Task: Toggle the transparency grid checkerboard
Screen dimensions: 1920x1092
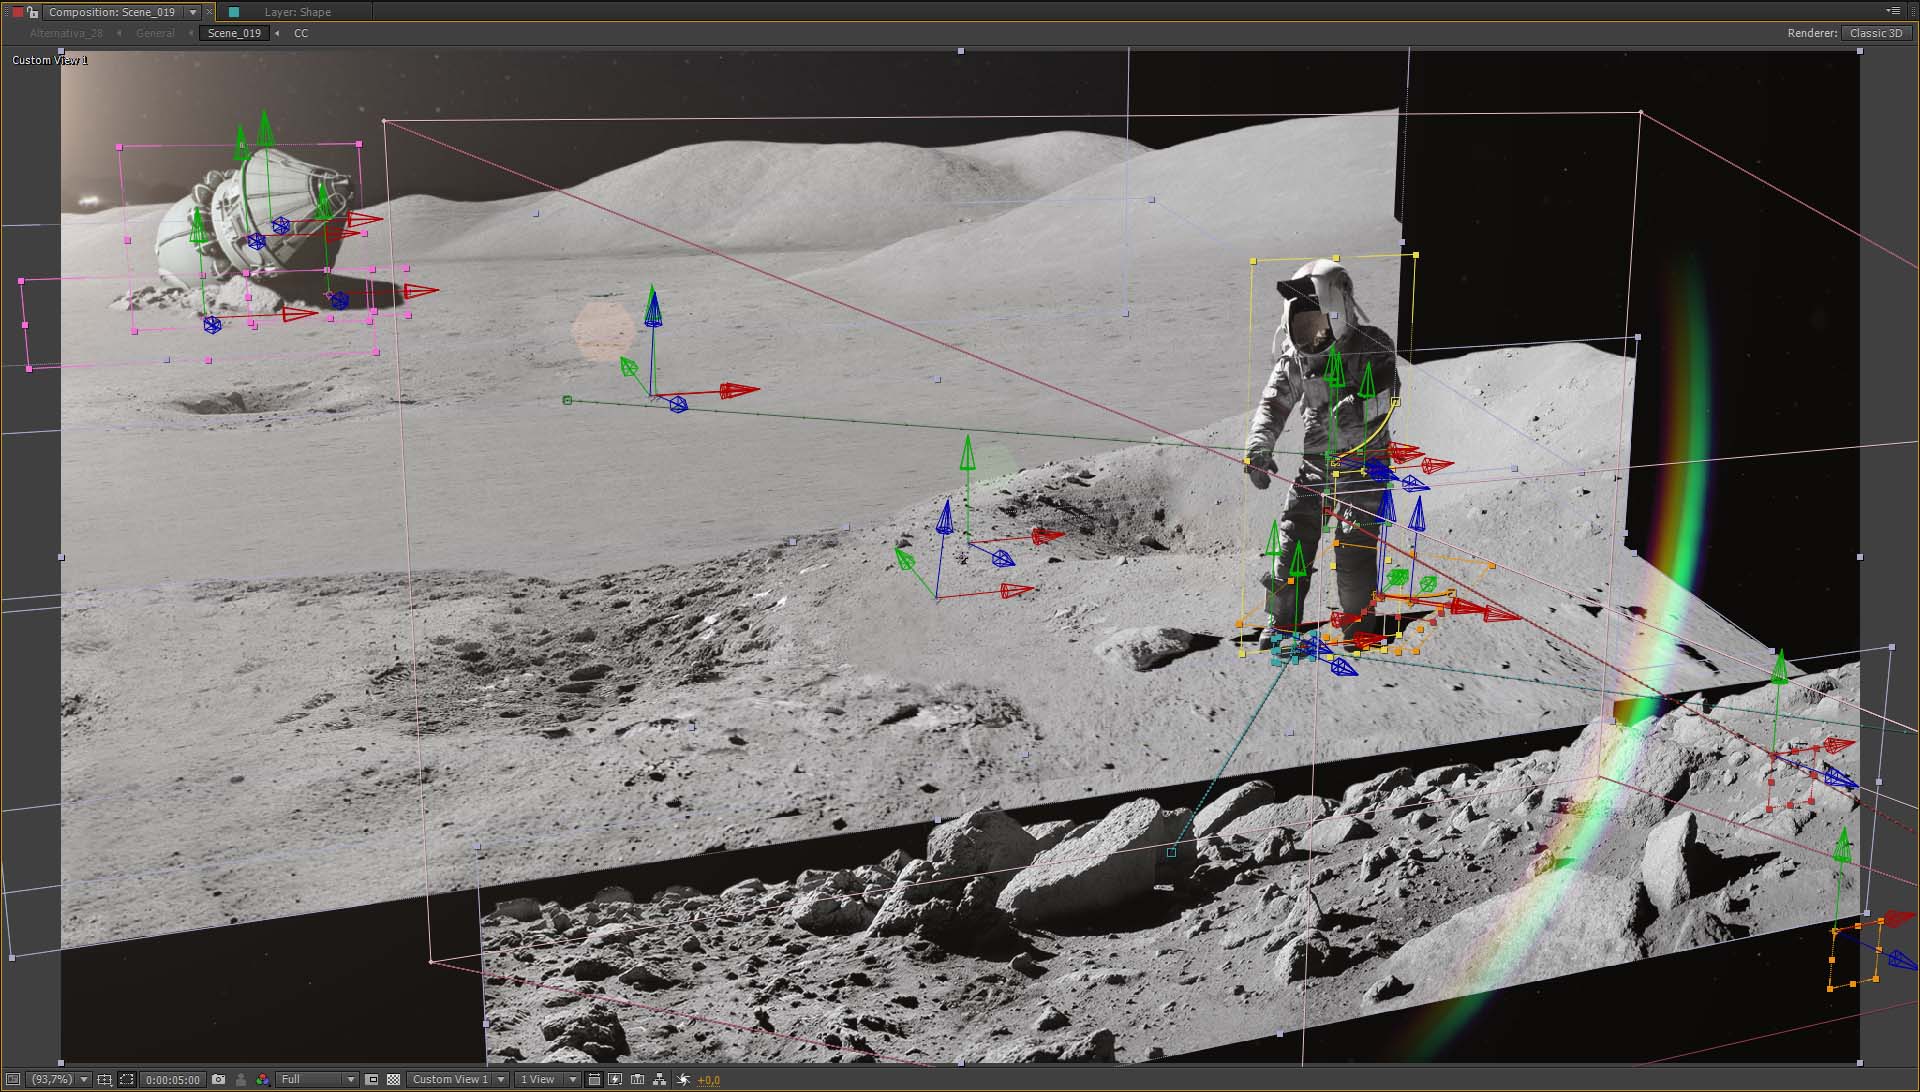Action: coord(393,1080)
